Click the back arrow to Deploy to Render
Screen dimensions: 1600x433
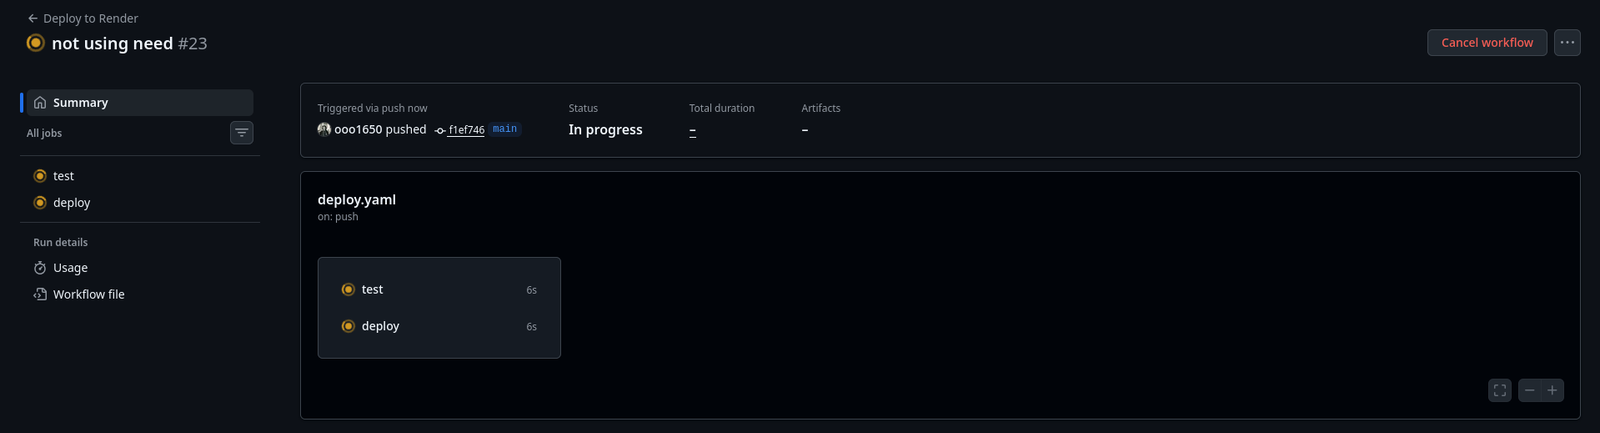coord(33,18)
